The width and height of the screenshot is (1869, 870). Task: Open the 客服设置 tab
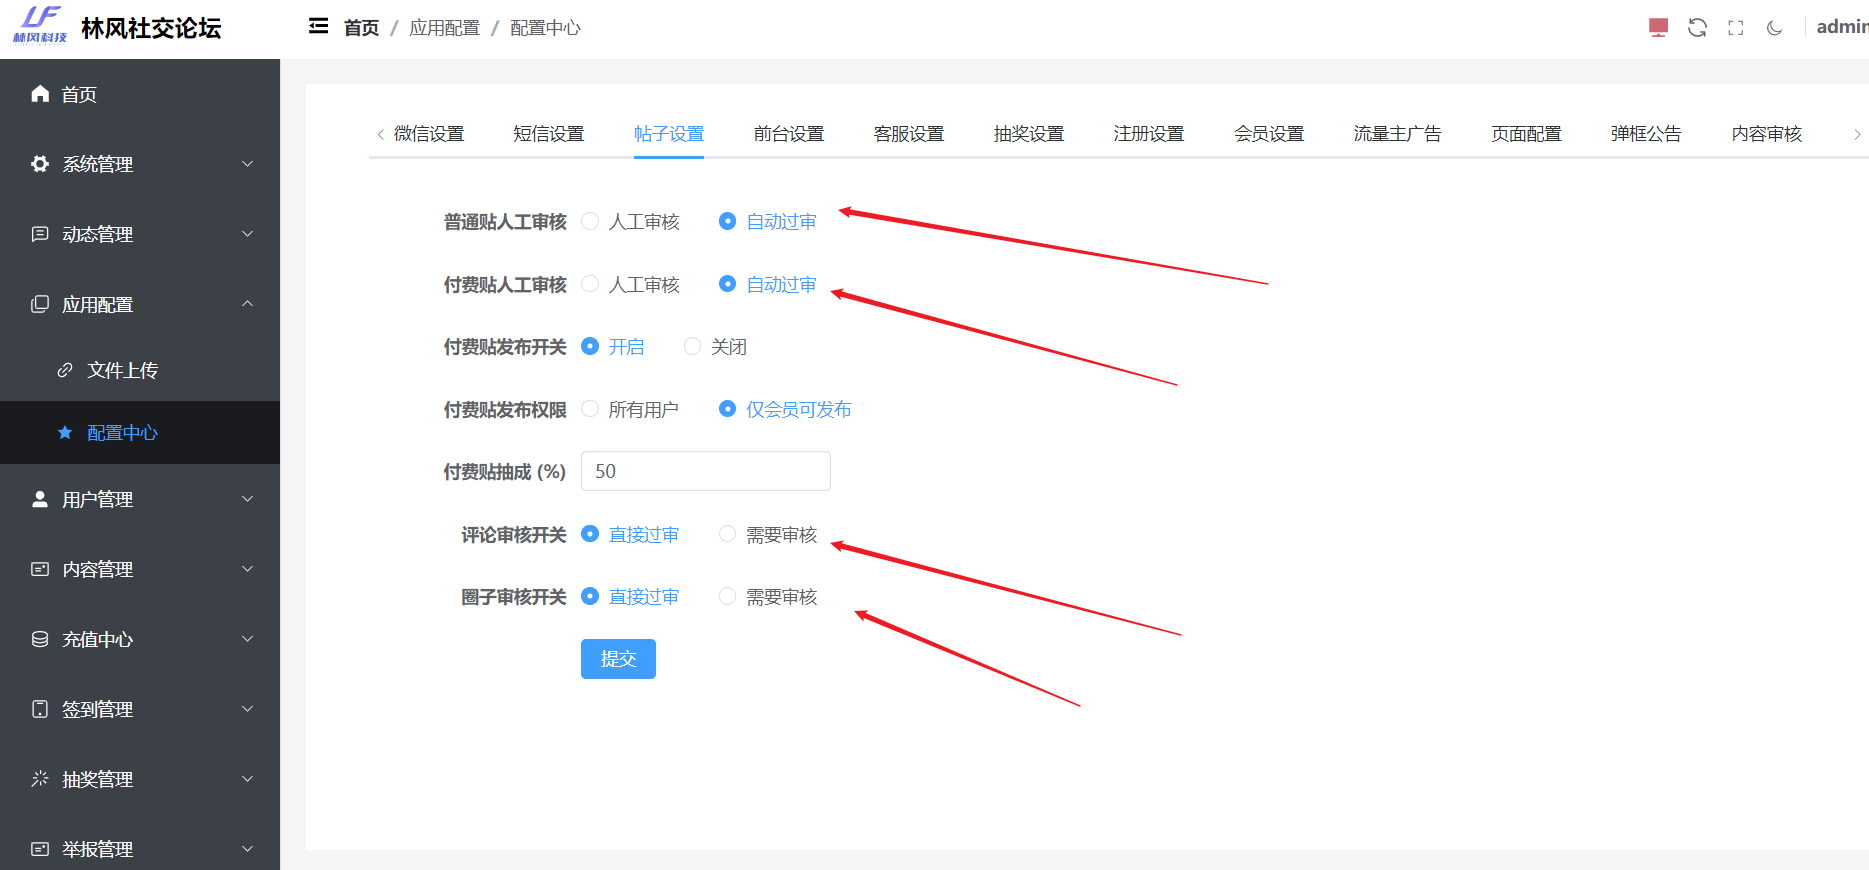[x=909, y=134]
